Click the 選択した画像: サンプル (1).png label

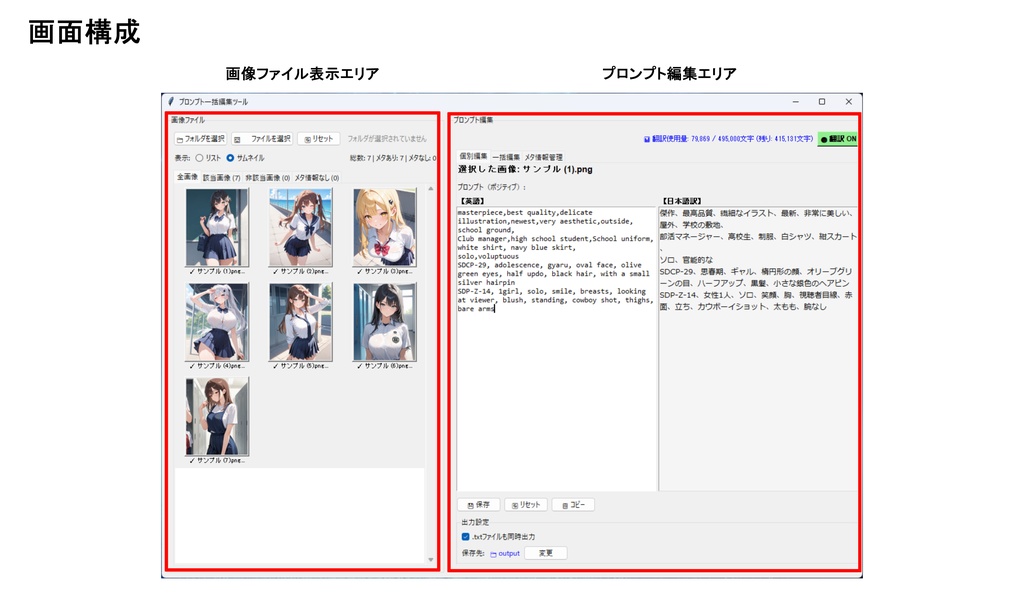[525, 169]
